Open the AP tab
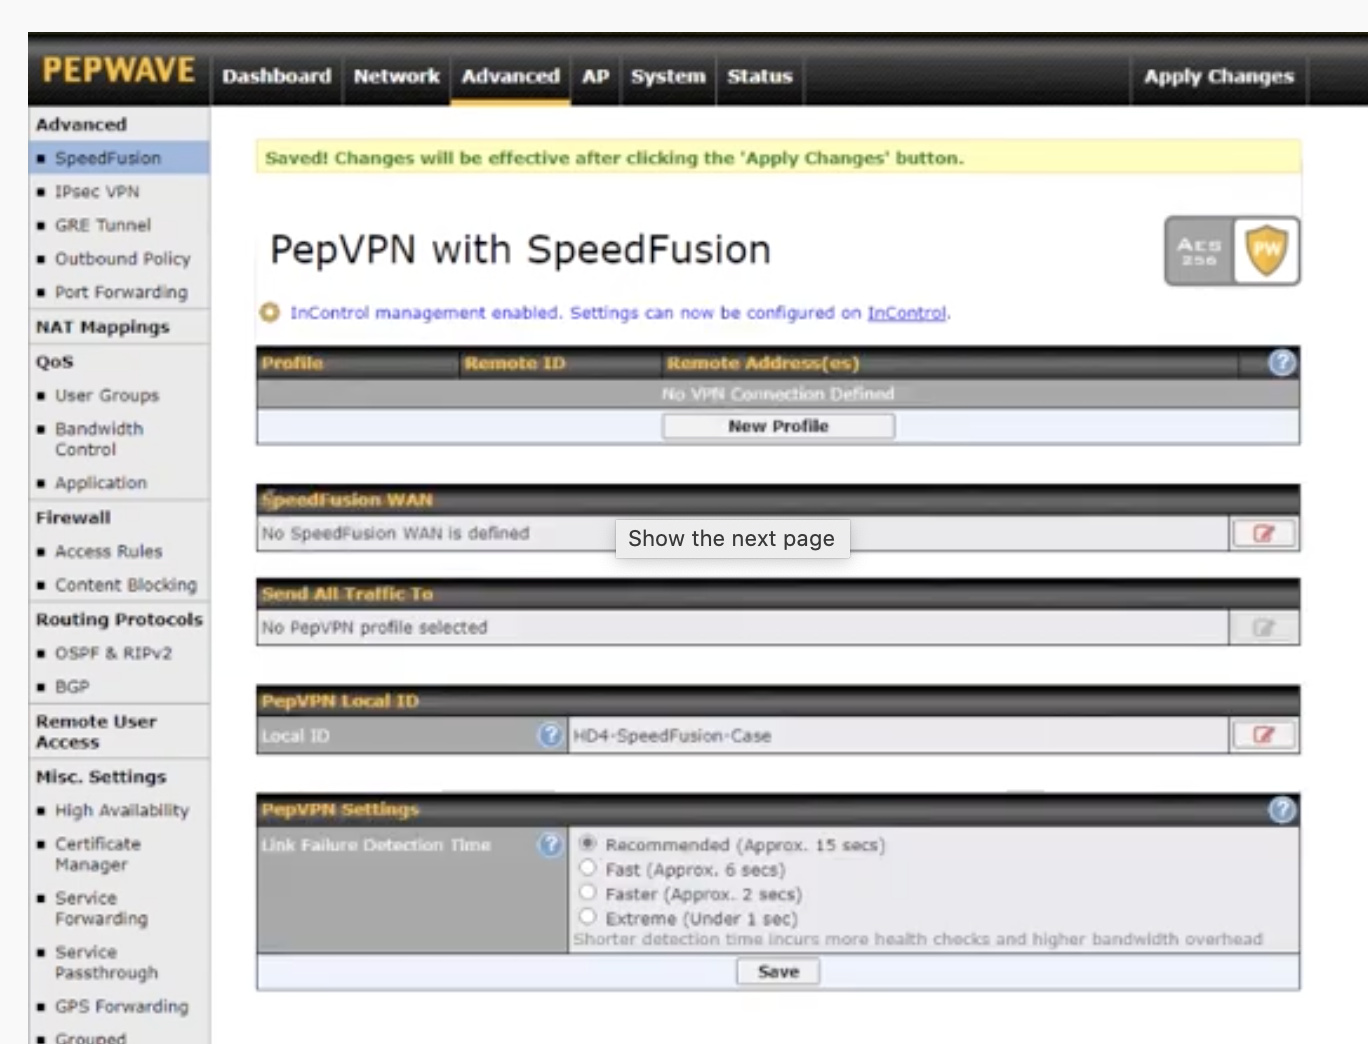Screen dimensions: 1368x1044 click(596, 76)
